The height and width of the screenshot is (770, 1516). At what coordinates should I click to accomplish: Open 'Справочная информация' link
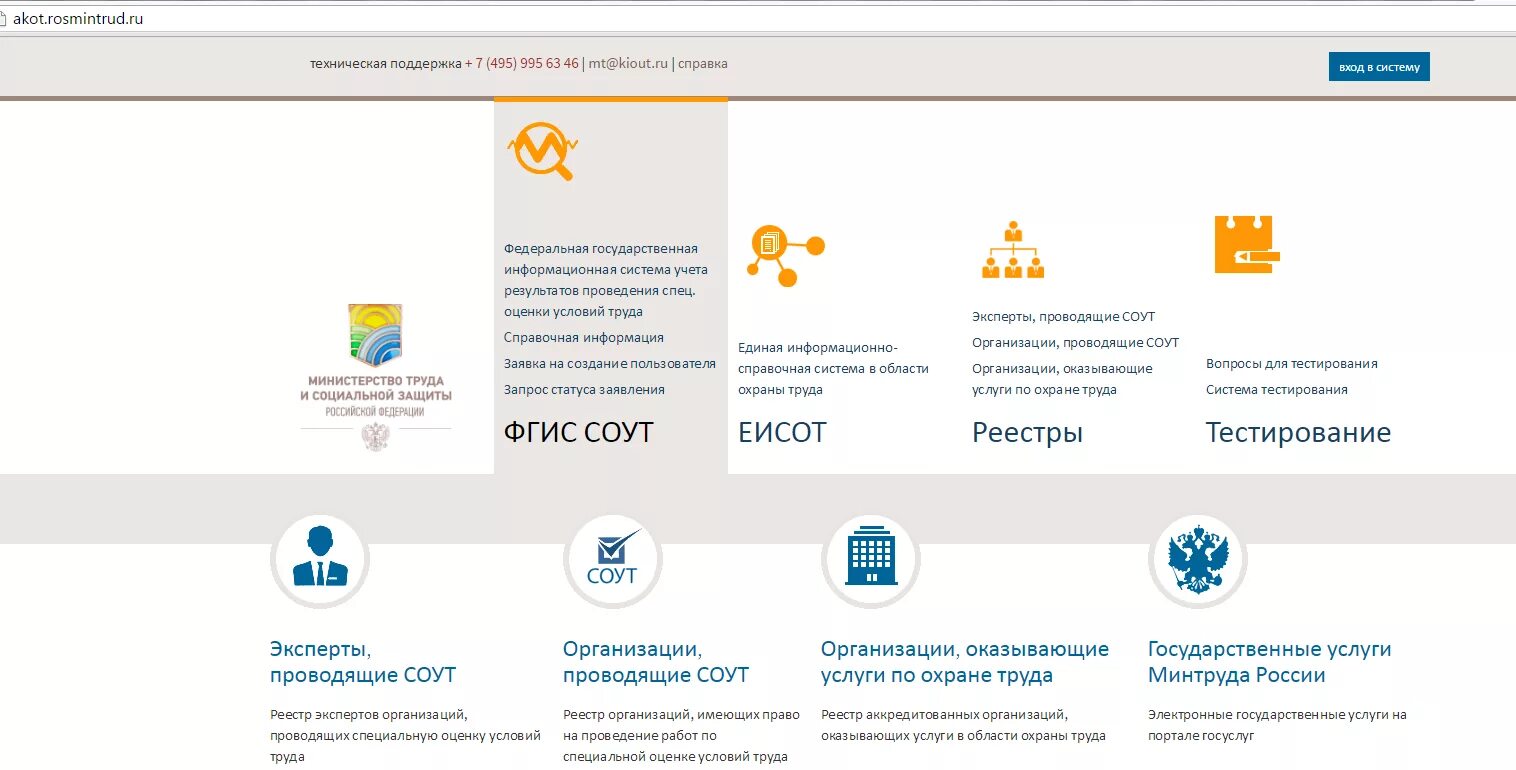point(584,338)
